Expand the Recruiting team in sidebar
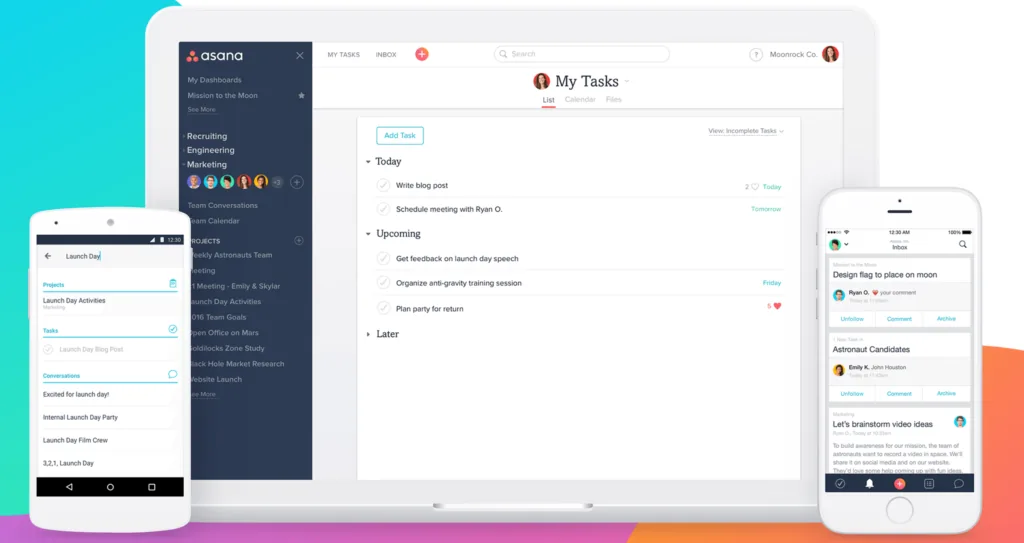 pos(184,136)
